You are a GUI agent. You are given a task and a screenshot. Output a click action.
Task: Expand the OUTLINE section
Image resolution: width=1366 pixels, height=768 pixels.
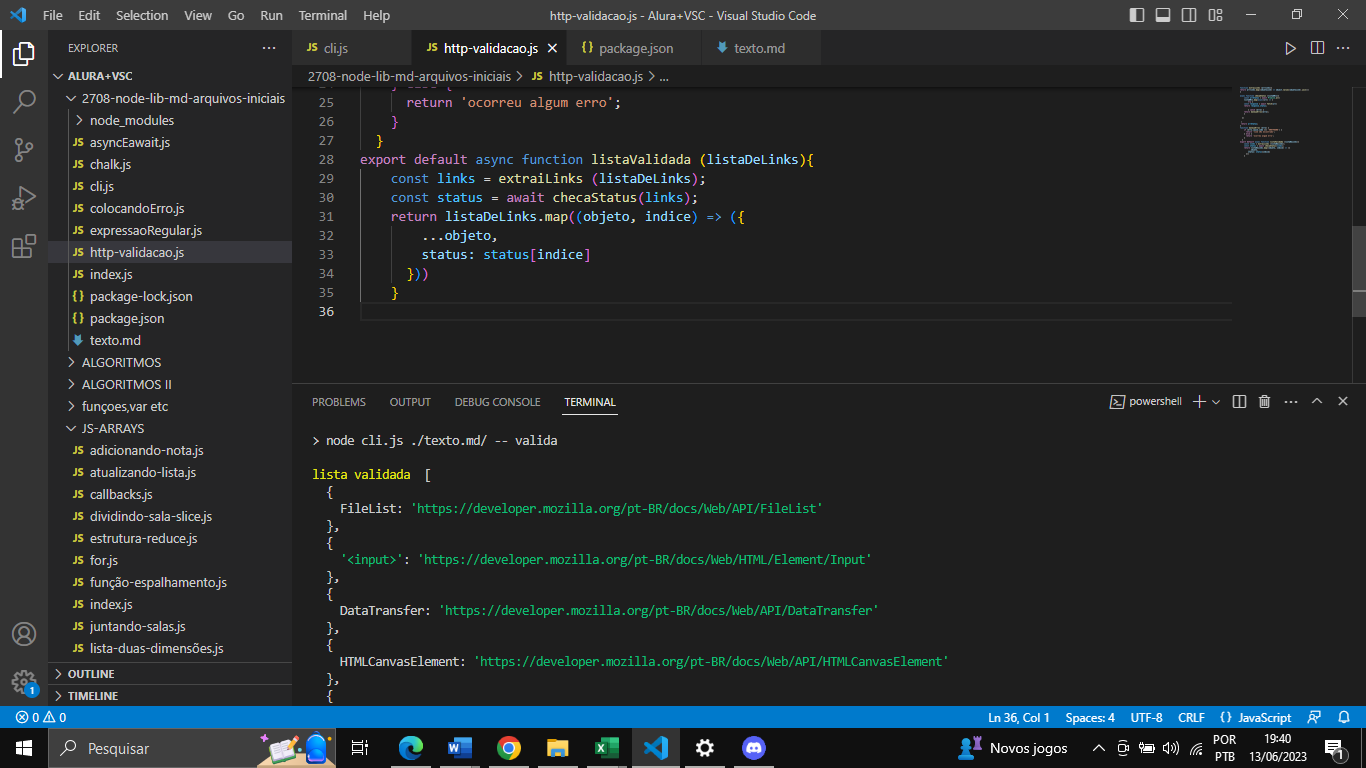coord(170,674)
